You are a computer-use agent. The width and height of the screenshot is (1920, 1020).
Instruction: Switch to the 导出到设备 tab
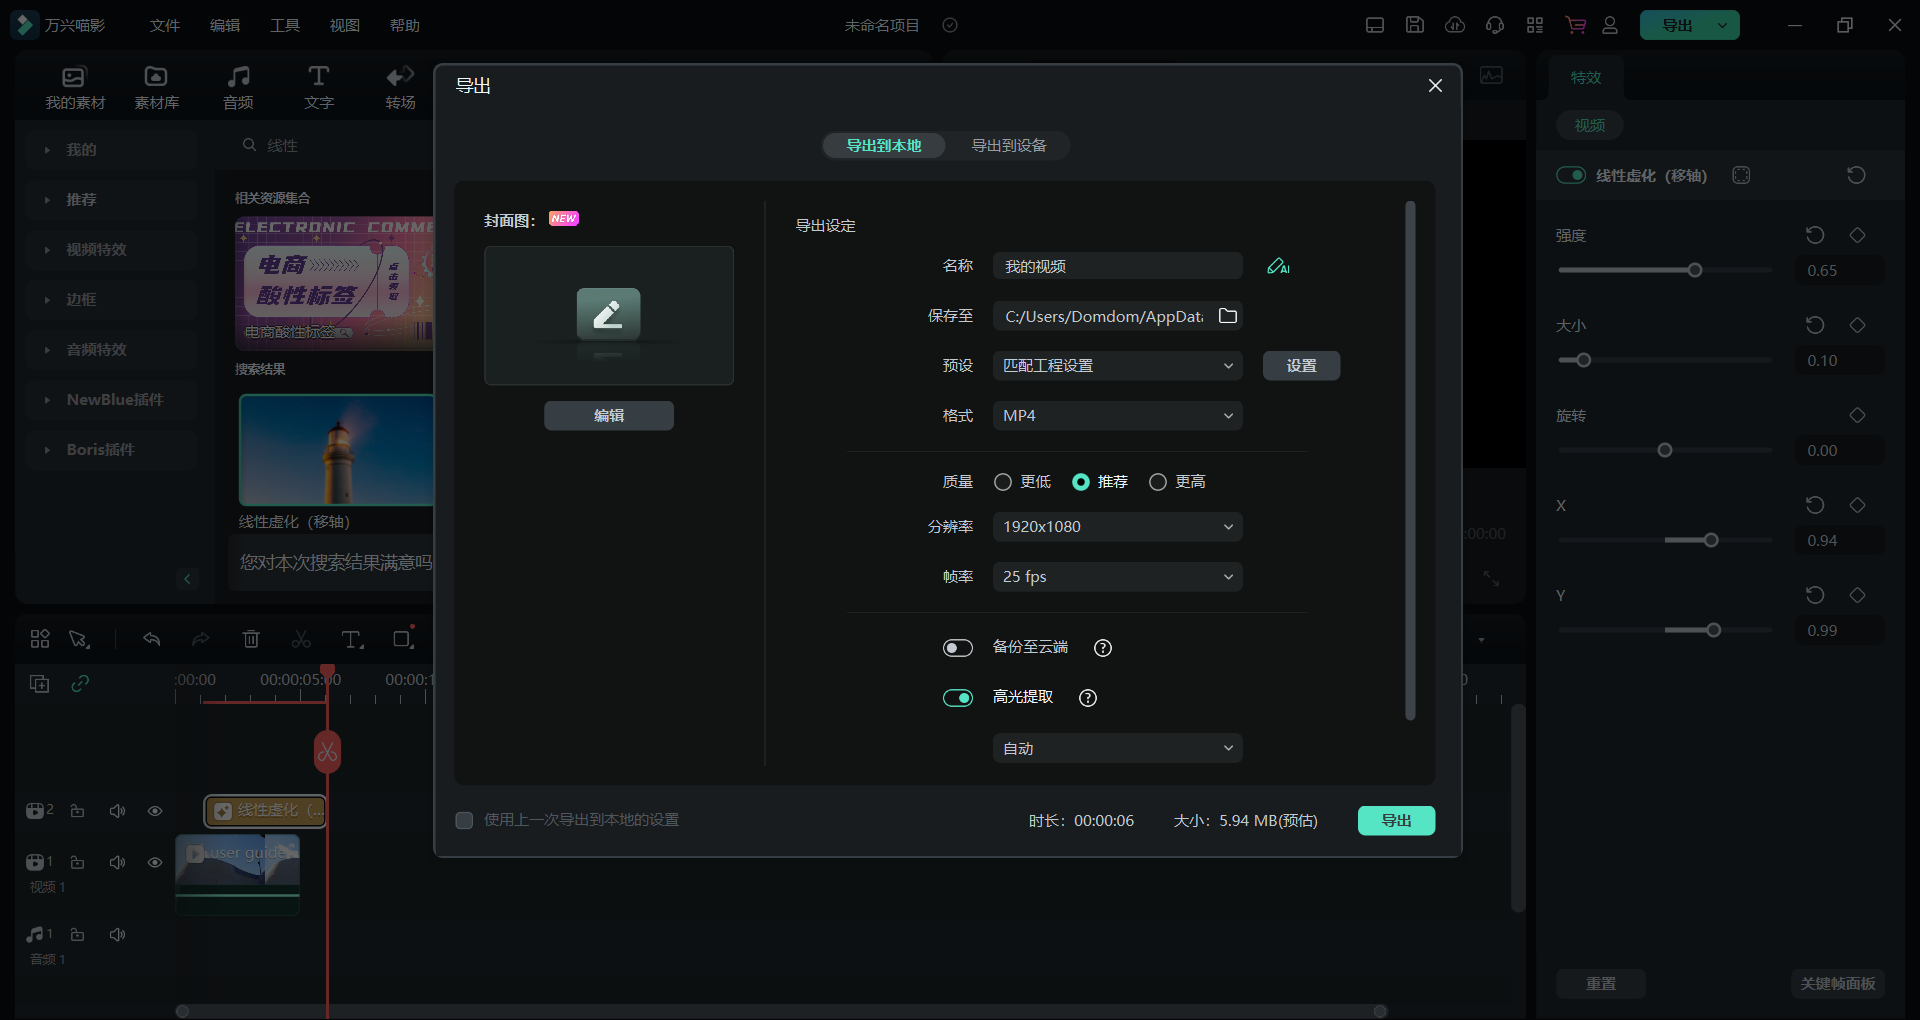pos(1008,146)
